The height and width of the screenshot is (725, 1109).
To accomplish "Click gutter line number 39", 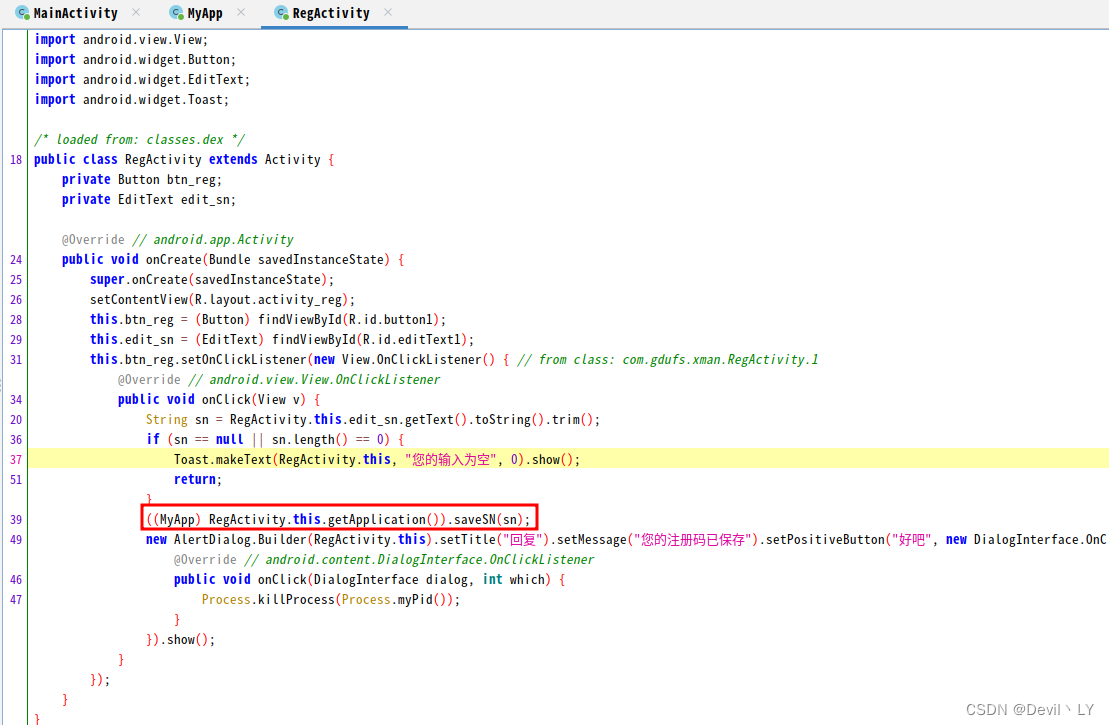I will (x=16, y=520).
